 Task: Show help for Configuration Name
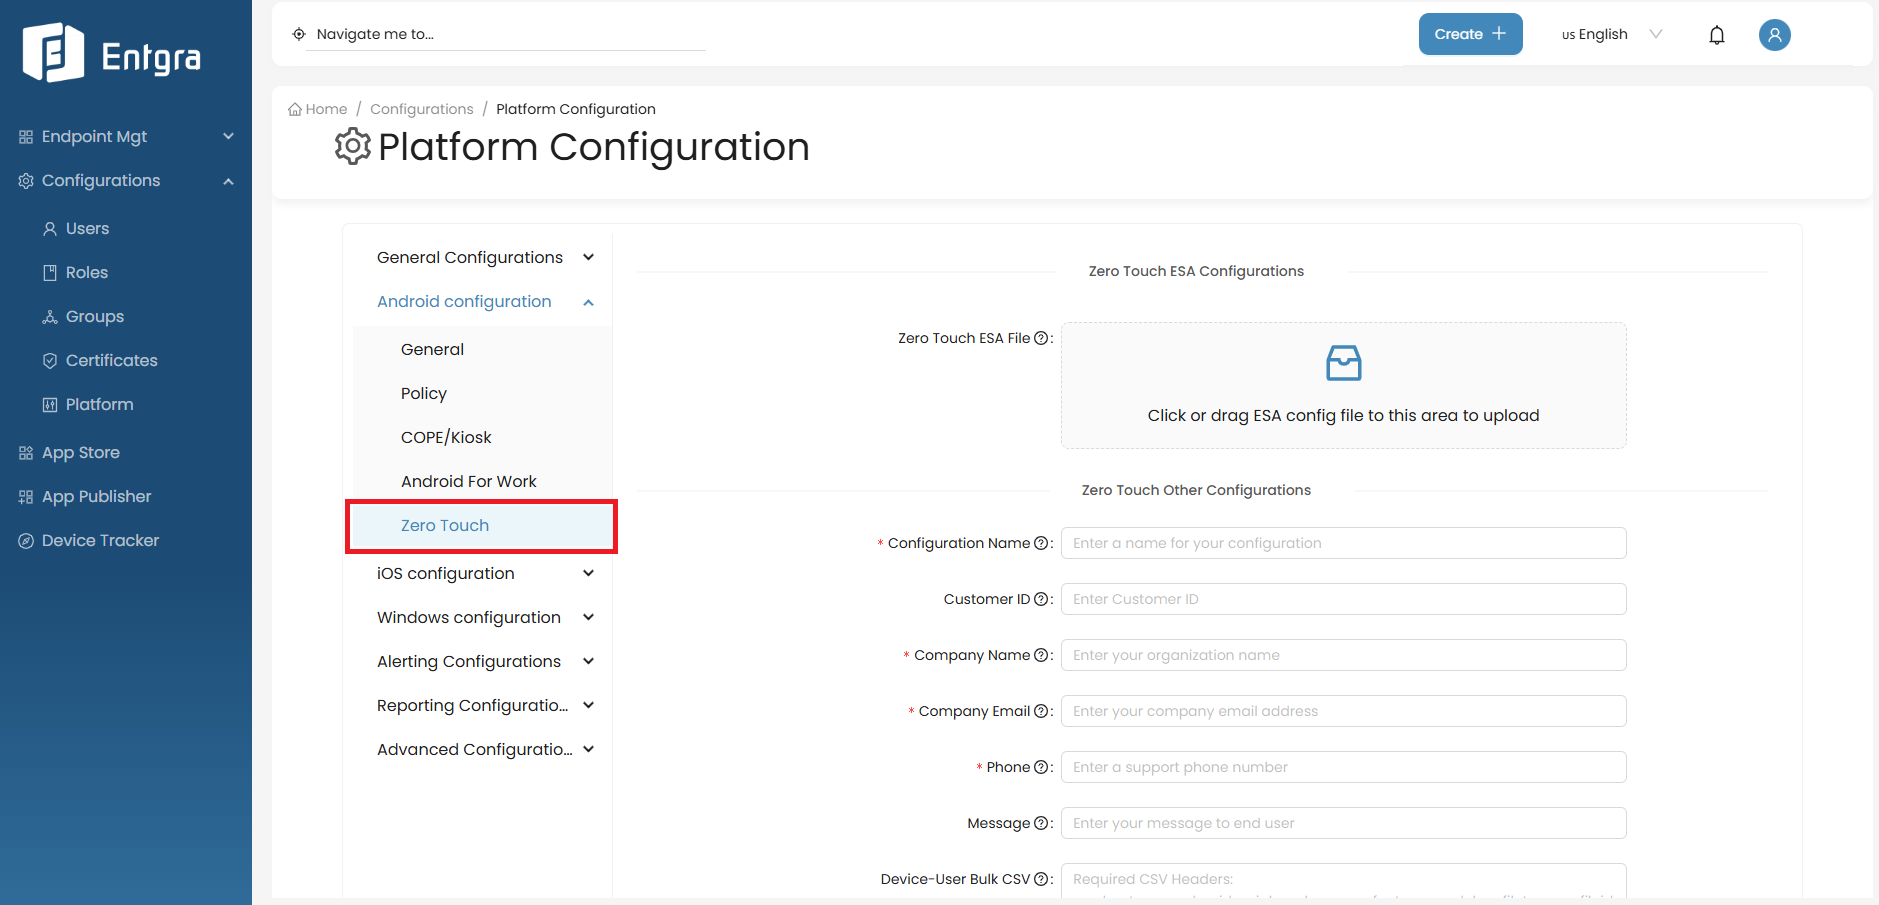click(x=1041, y=543)
